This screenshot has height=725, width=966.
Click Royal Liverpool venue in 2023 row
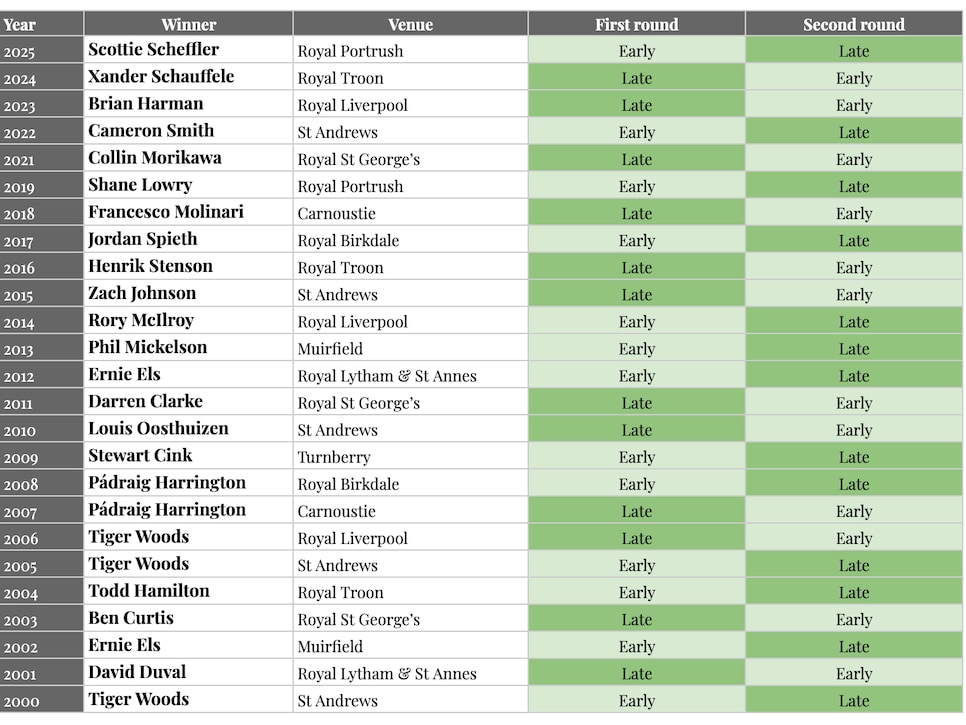click(x=410, y=104)
